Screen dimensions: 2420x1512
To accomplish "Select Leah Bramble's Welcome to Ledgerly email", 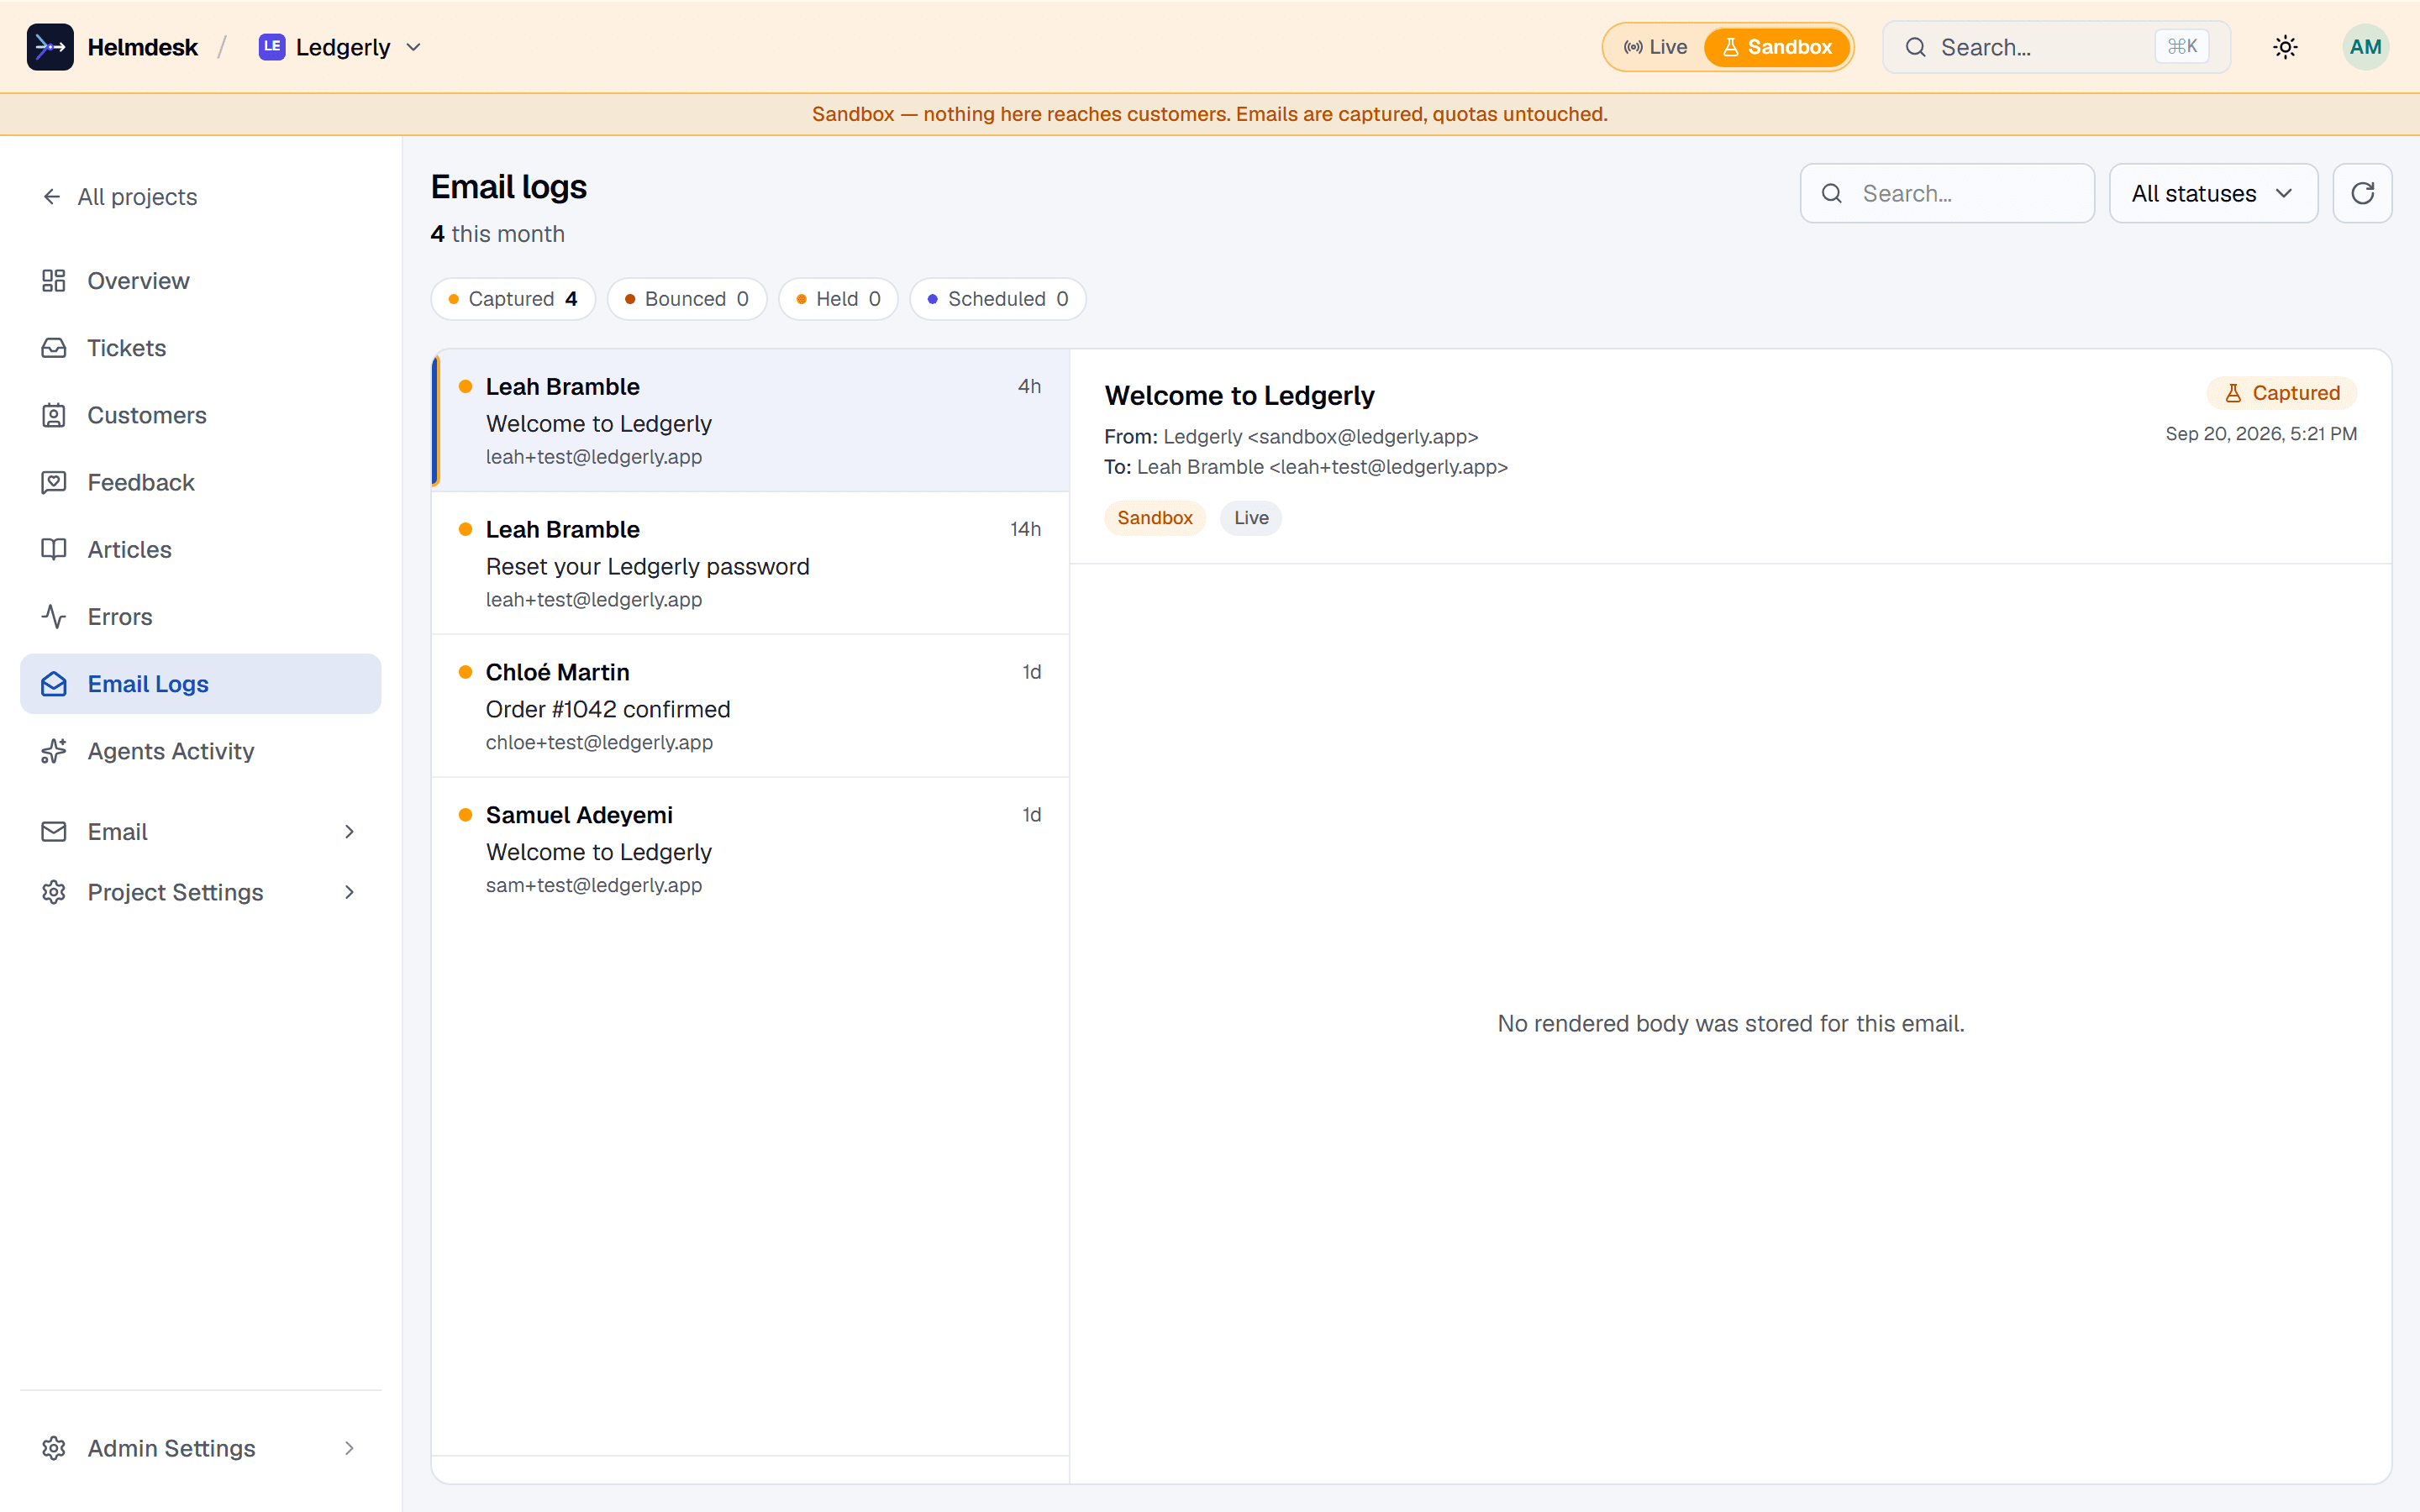I will (750, 420).
